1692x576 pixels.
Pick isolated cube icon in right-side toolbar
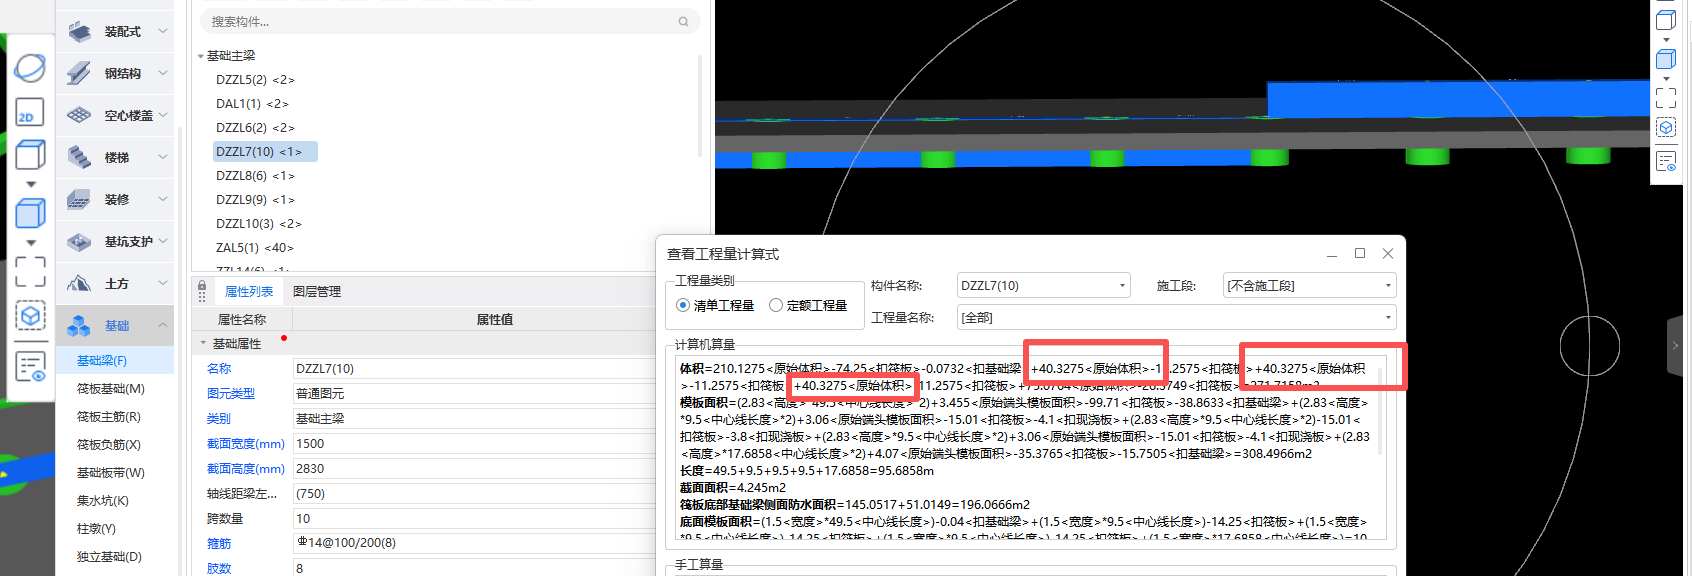click(x=1666, y=128)
